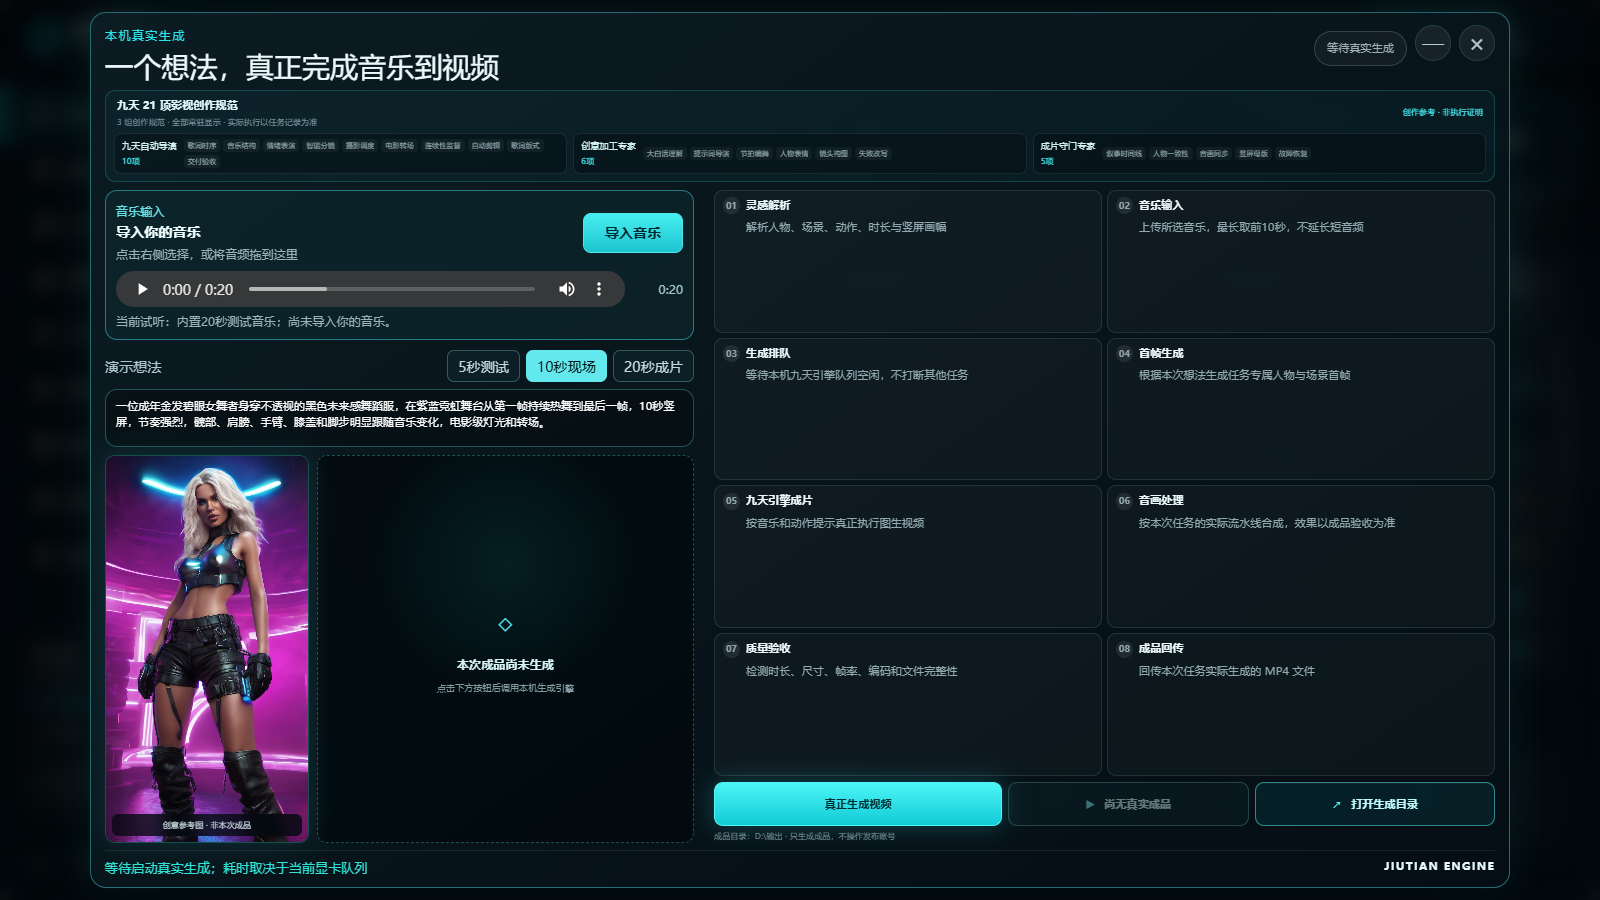Click the 歌词时序 tag under 九天自动导演

pos(202,146)
